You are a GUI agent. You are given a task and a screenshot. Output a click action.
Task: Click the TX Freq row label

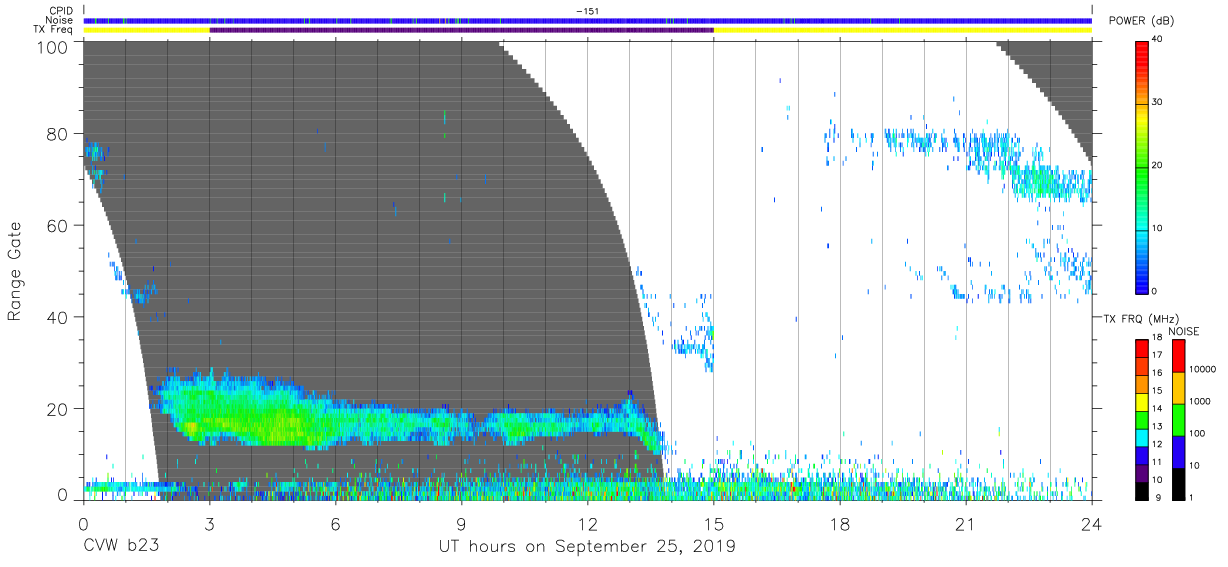(55, 29)
